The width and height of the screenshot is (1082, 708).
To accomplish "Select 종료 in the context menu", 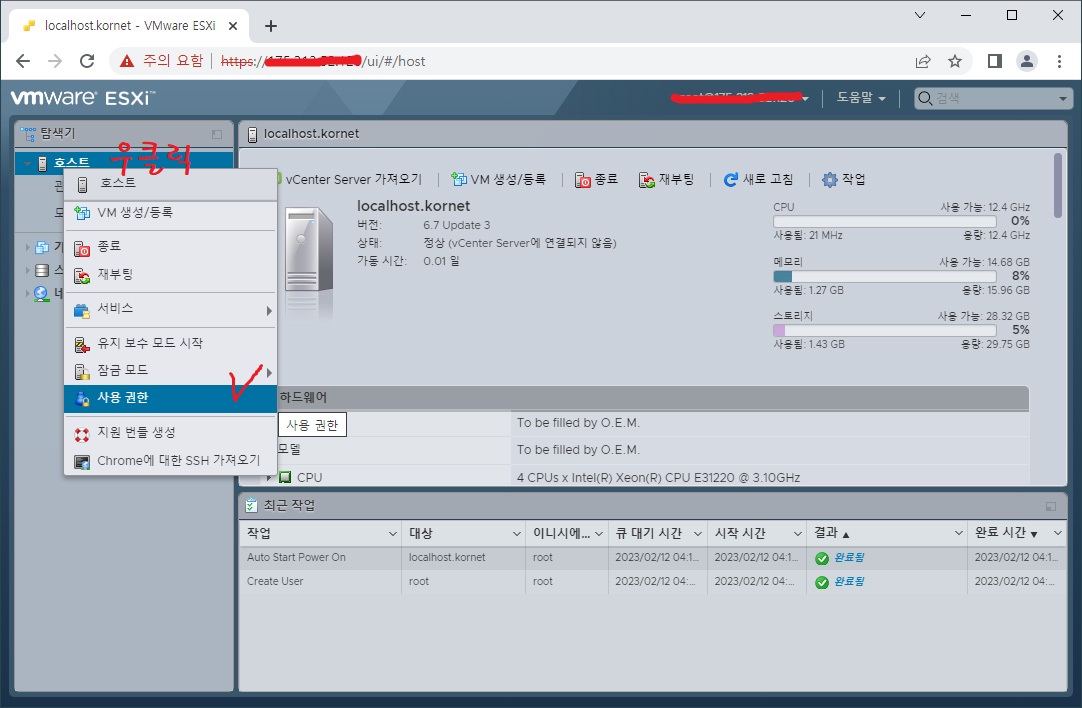I will click(x=170, y=246).
